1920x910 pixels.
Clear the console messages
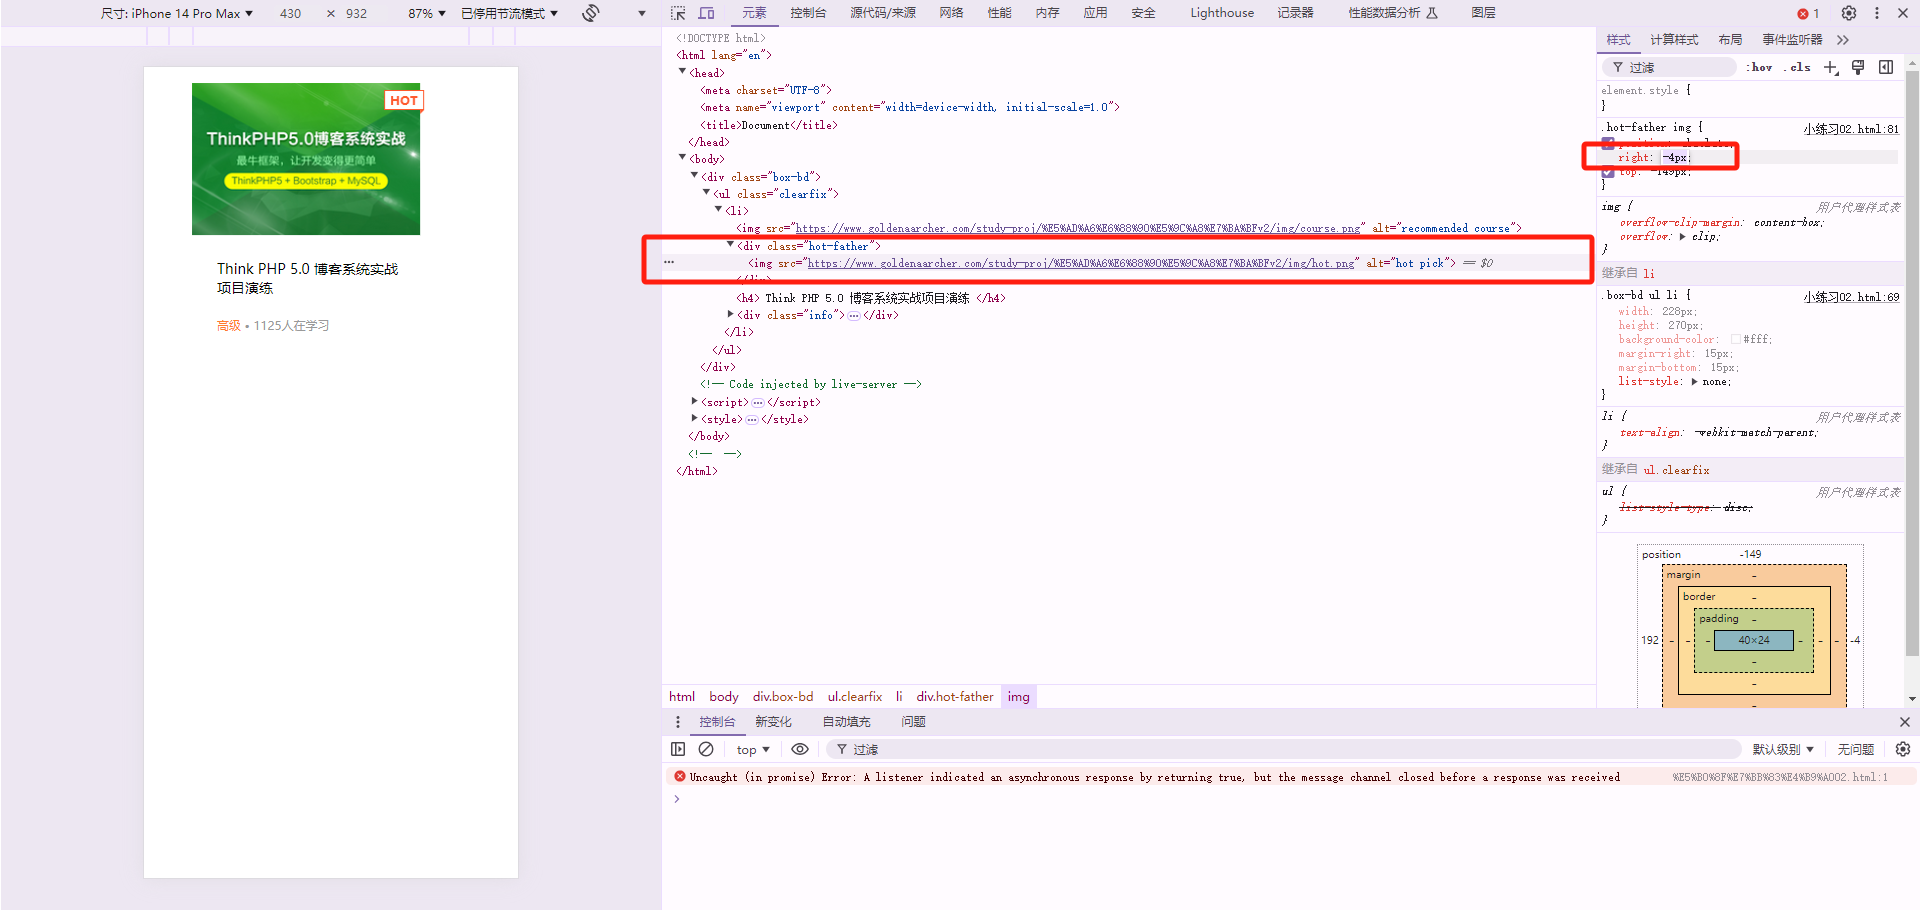[706, 749]
